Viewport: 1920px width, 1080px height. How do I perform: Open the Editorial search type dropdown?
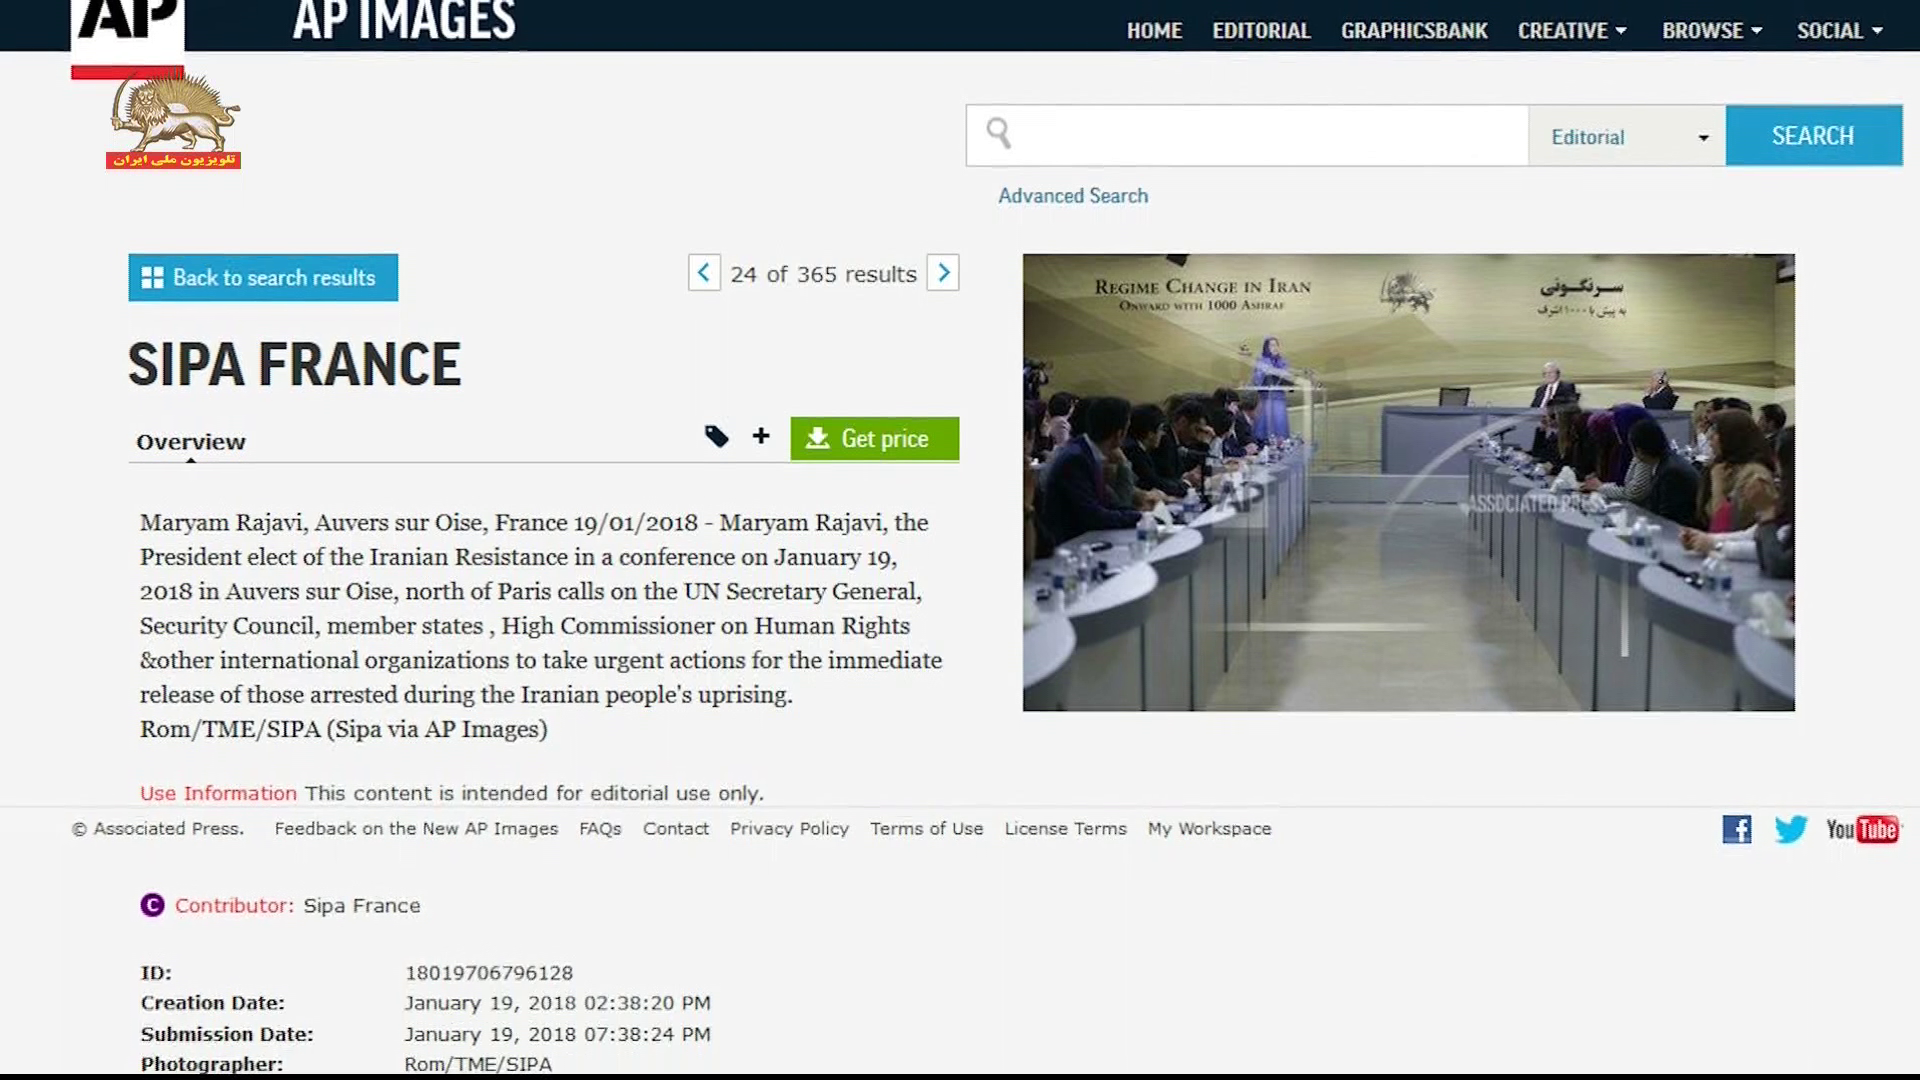[x=1627, y=136]
